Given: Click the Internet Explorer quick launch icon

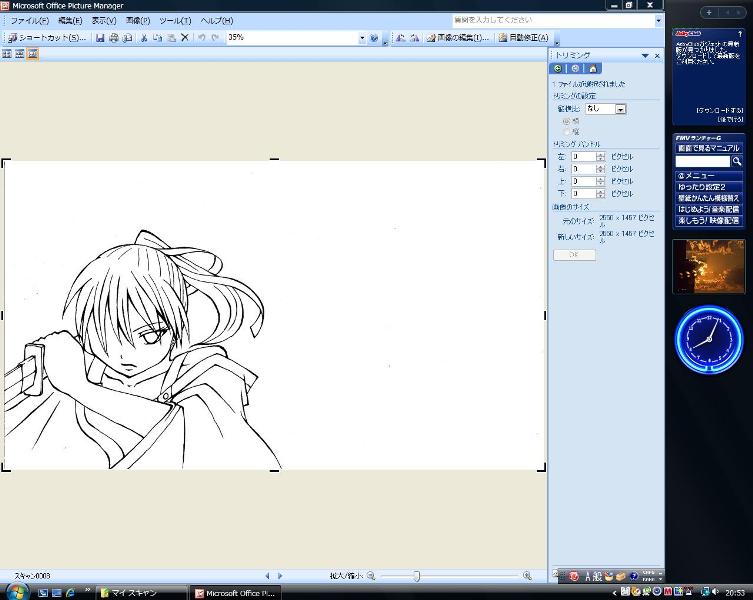Looking at the screenshot, I should (70, 593).
